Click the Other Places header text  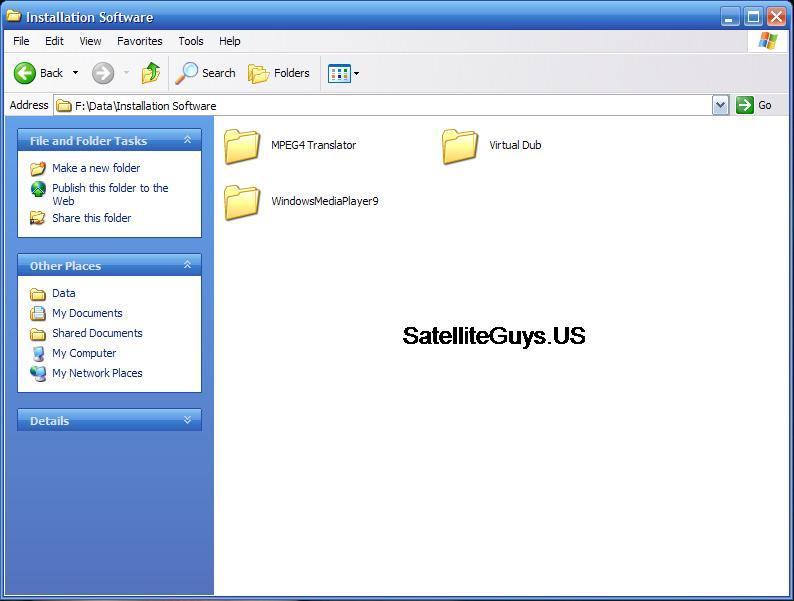[65, 266]
